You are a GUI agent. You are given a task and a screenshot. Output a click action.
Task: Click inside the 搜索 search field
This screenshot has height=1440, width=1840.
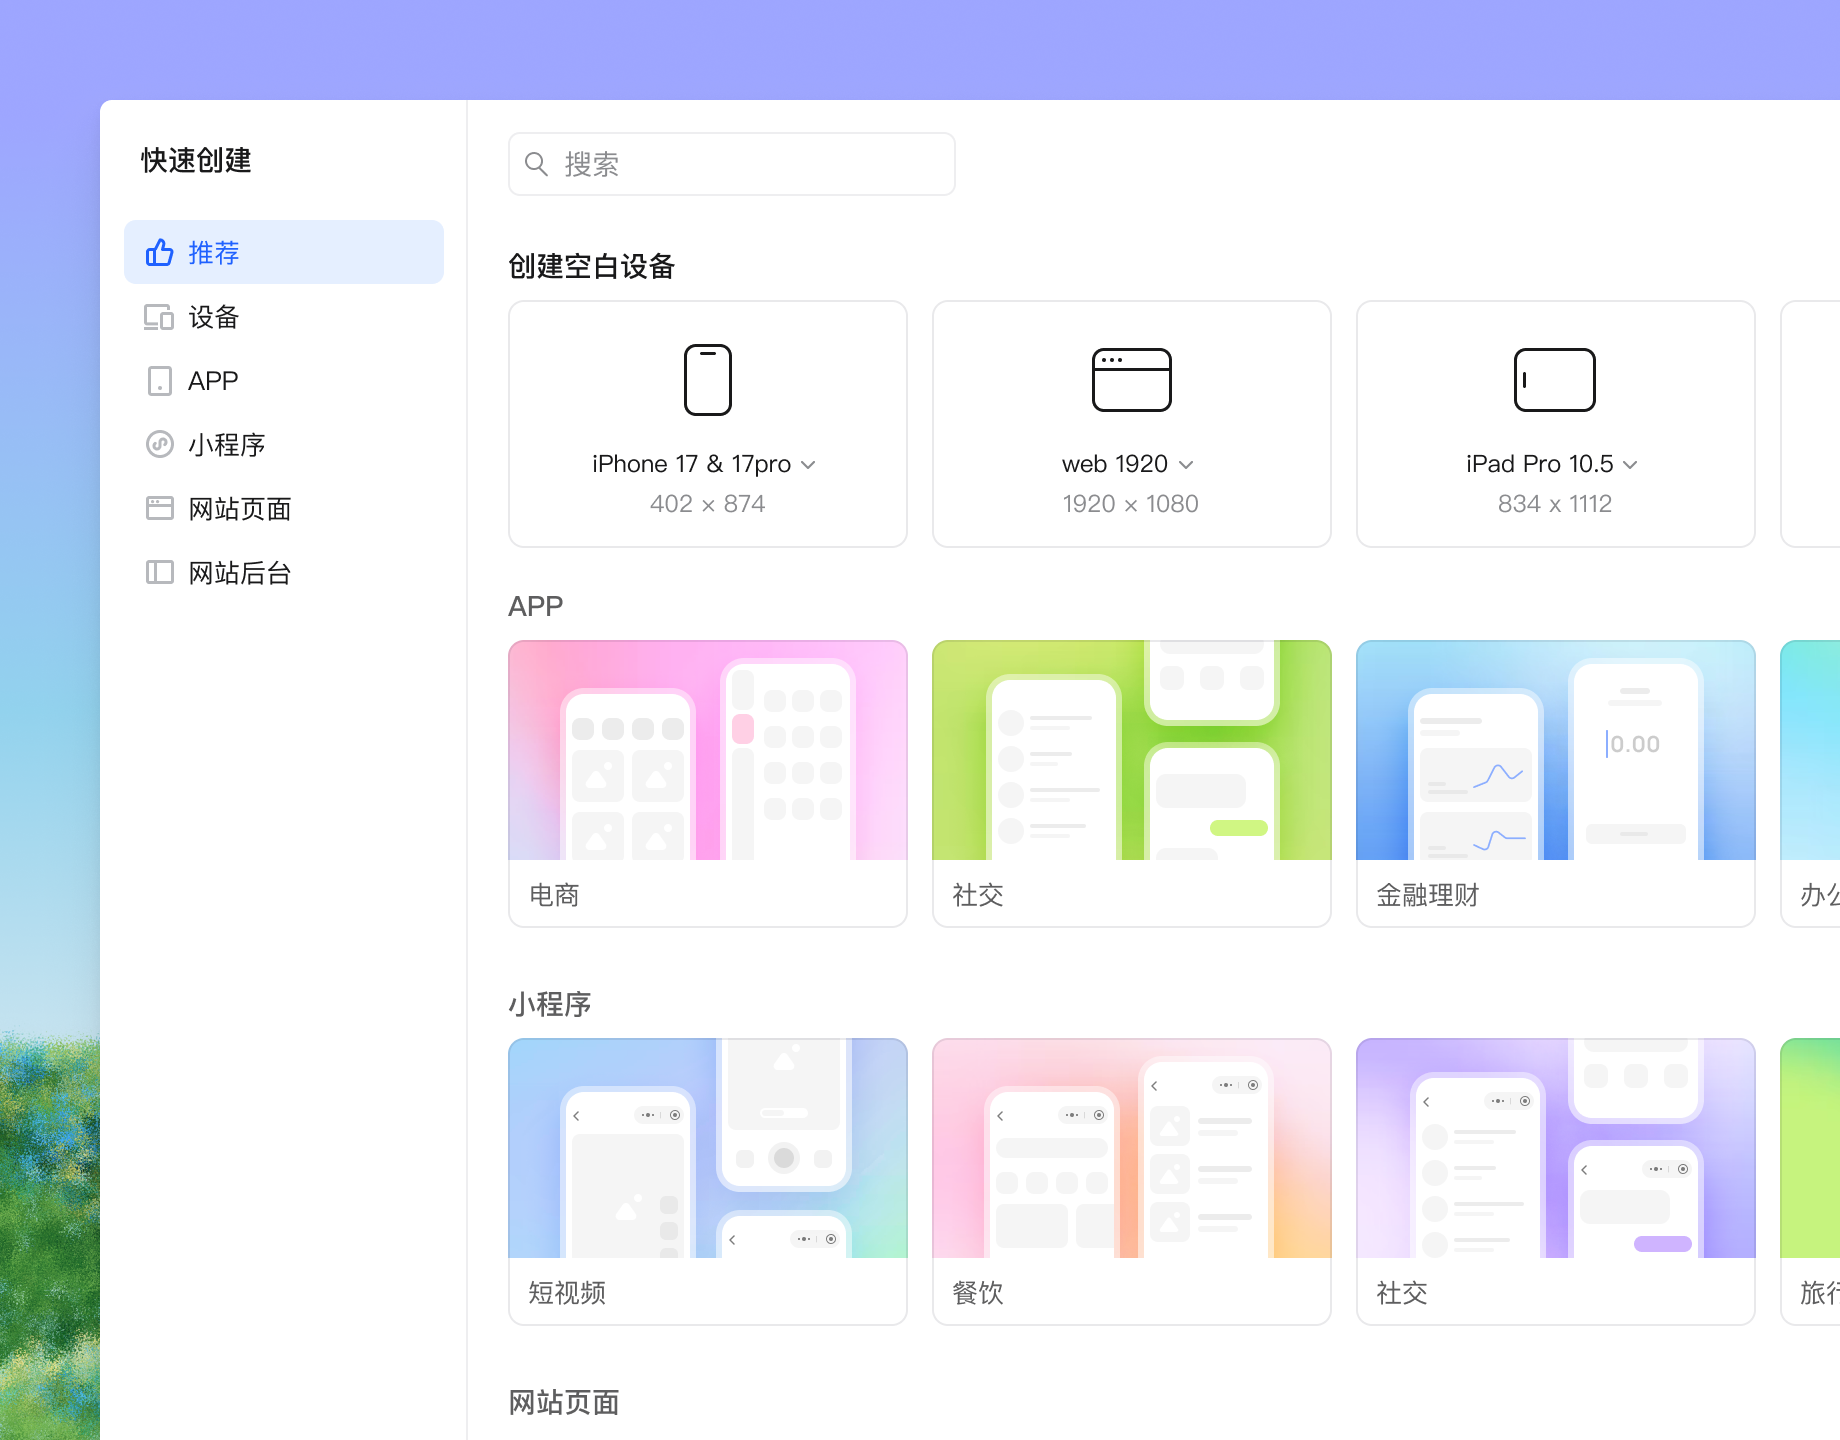coord(730,163)
